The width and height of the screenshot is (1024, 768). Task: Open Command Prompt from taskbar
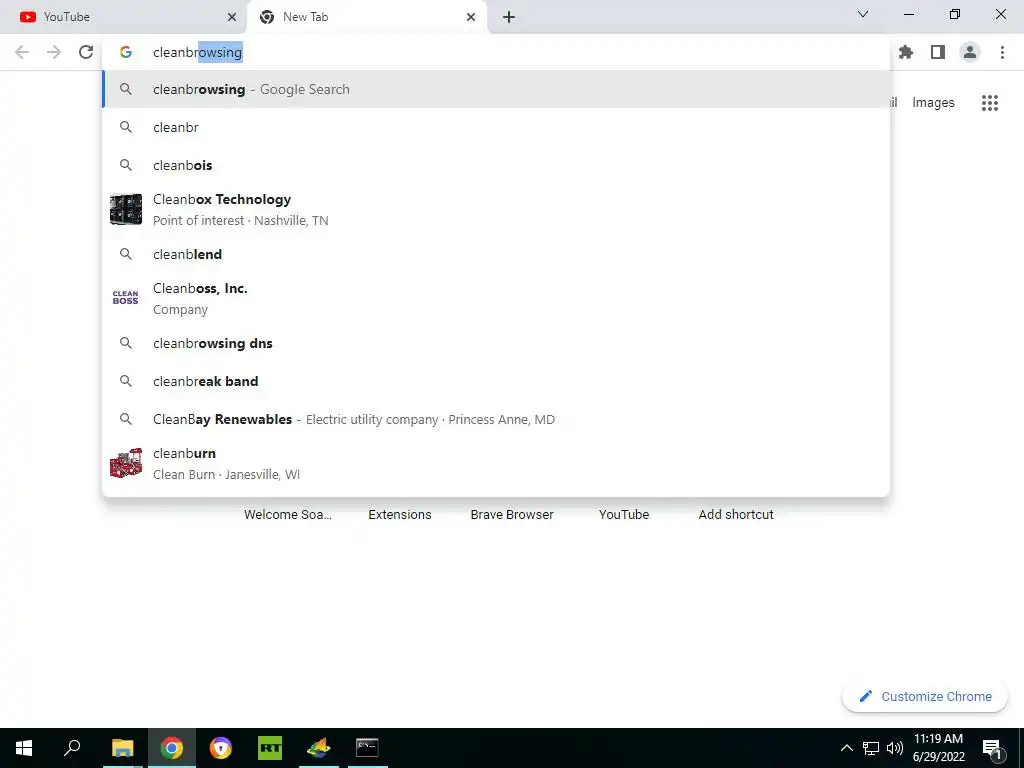(x=367, y=748)
